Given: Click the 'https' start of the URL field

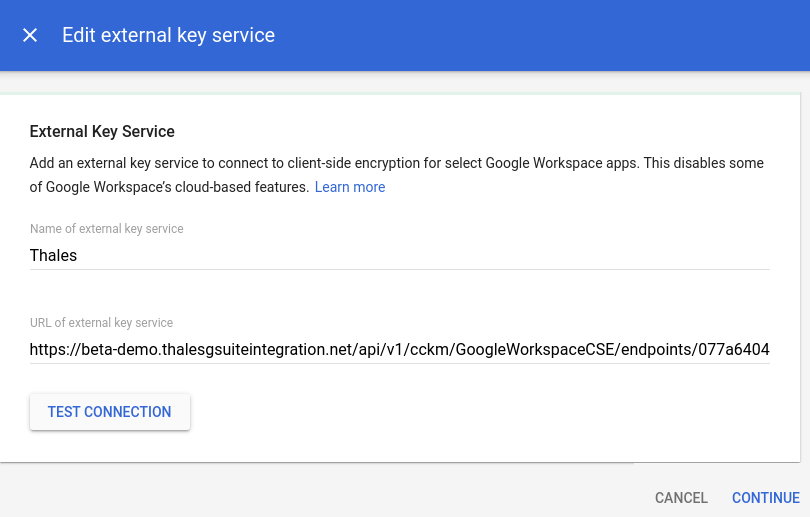Looking at the screenshot, I should coord(48,349).
